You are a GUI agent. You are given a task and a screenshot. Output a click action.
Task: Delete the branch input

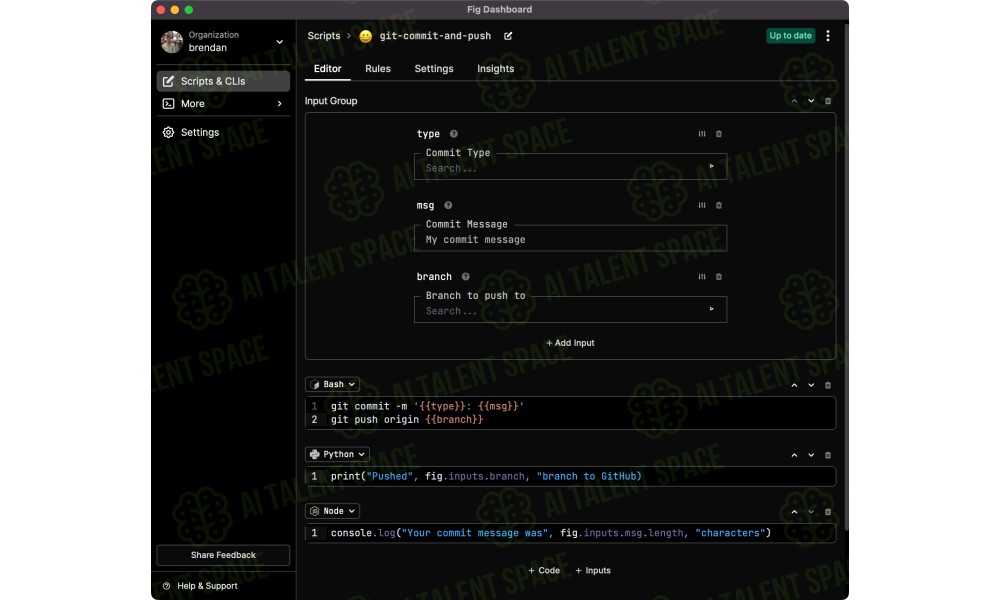coord(719,277)
